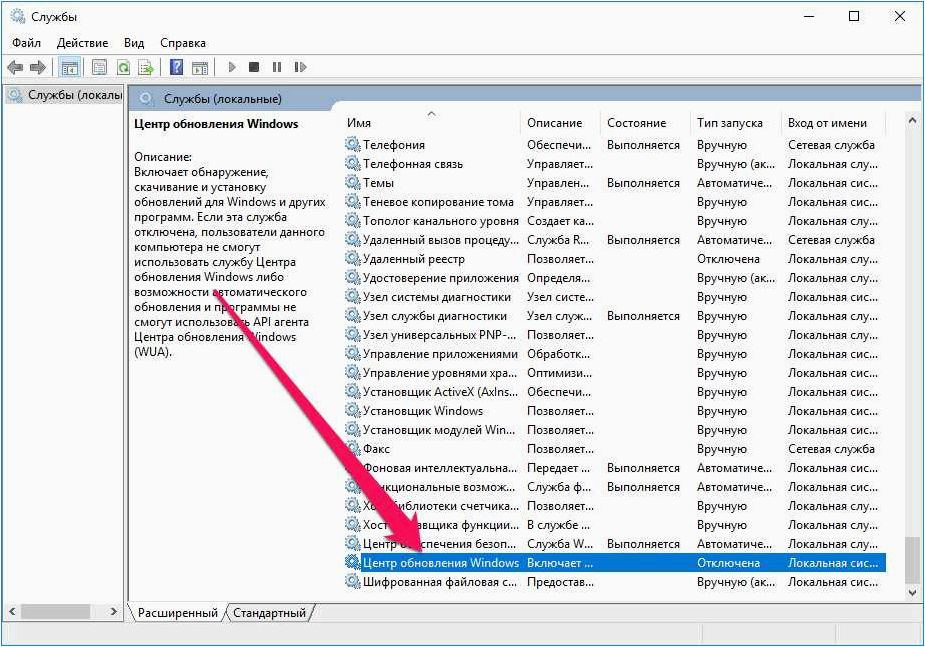Image resolution: width=925 pixels, height=647 pixels.
Task: Click gear icon of Шифрованная файловая с... row
Action: 353,582
